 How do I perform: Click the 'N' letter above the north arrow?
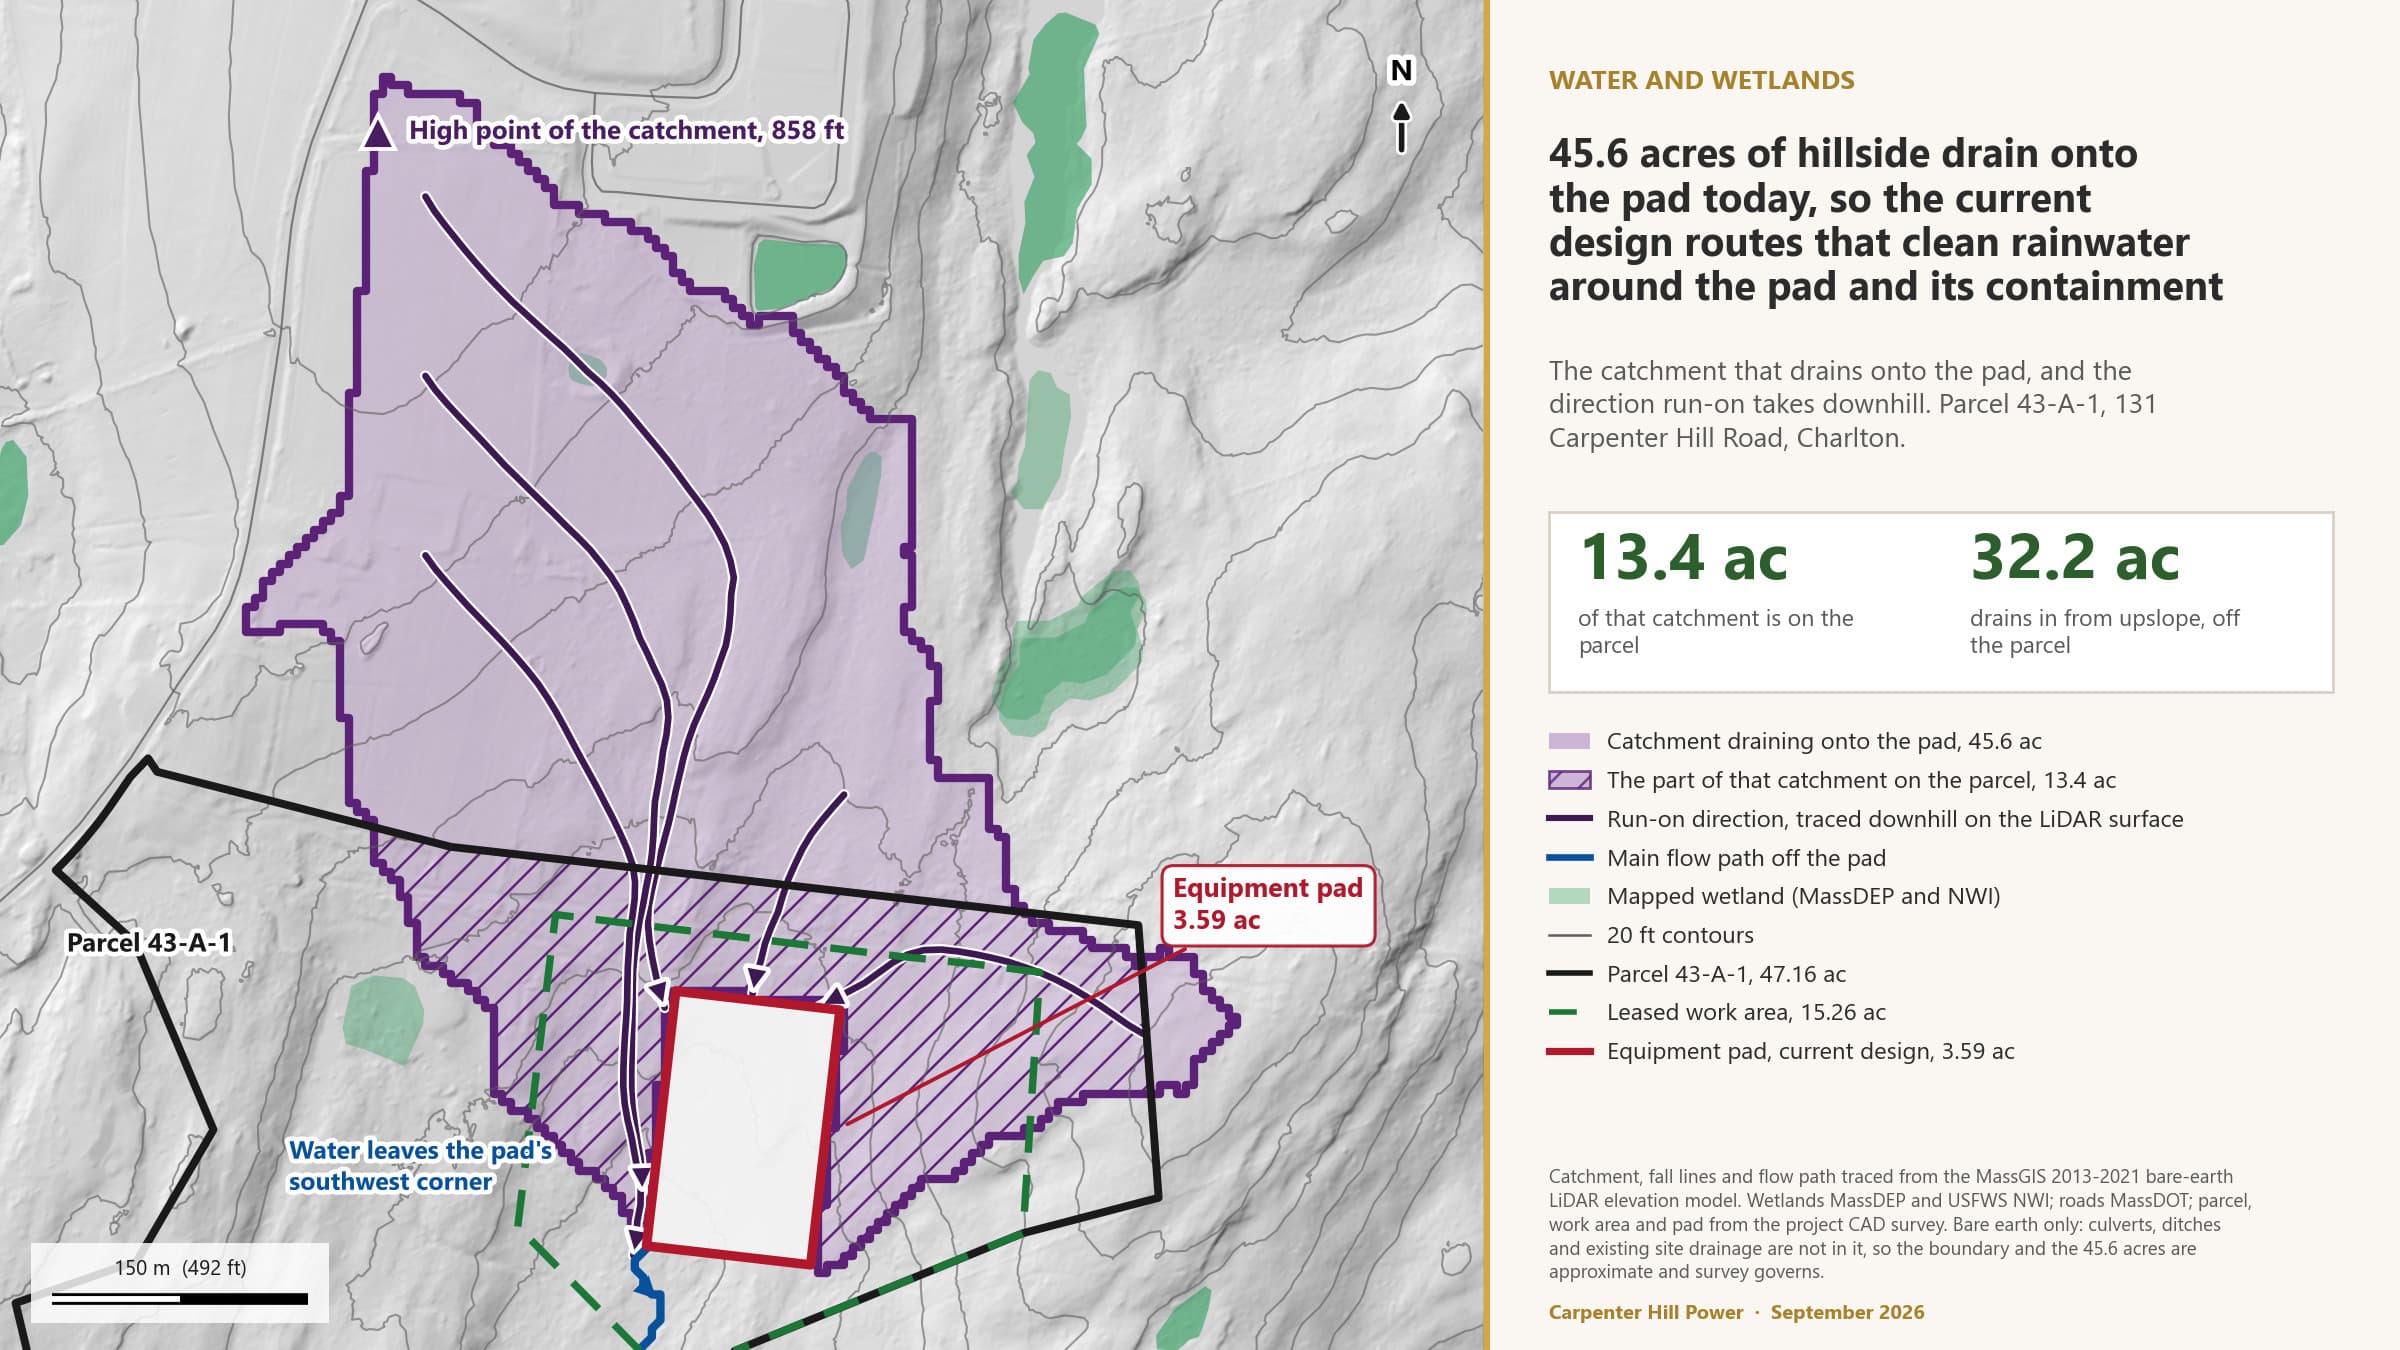point(1402,70)
